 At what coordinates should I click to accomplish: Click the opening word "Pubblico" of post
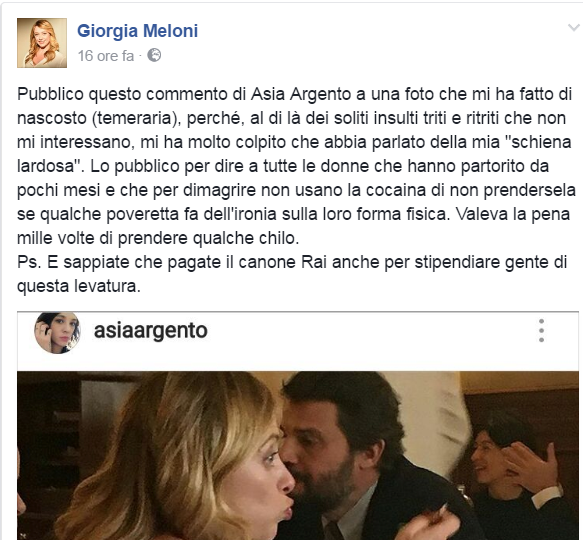(50, 94)
